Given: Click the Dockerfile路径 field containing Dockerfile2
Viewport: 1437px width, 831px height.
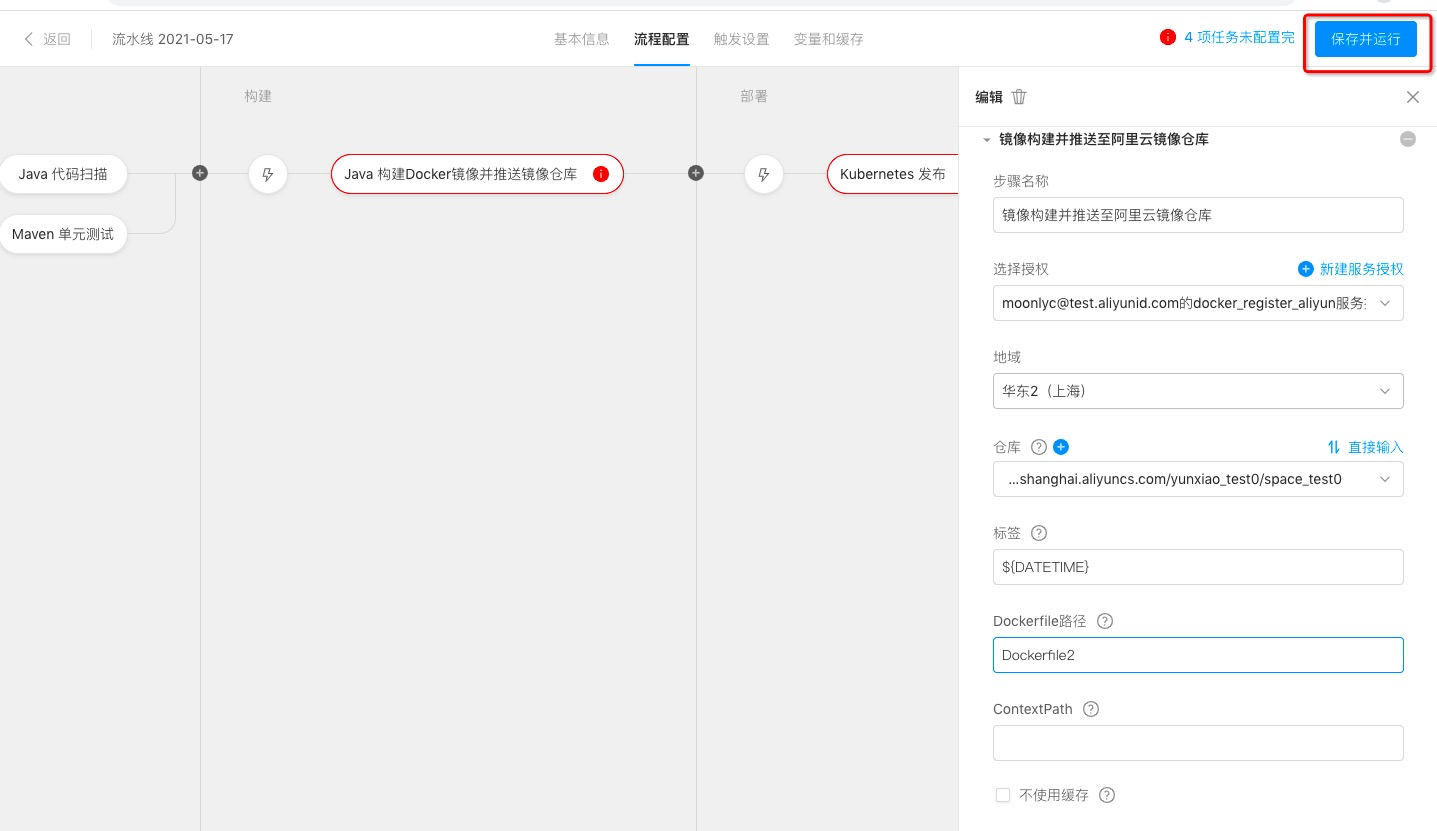Looking at the screenshot, I should tap(1198, 655).
